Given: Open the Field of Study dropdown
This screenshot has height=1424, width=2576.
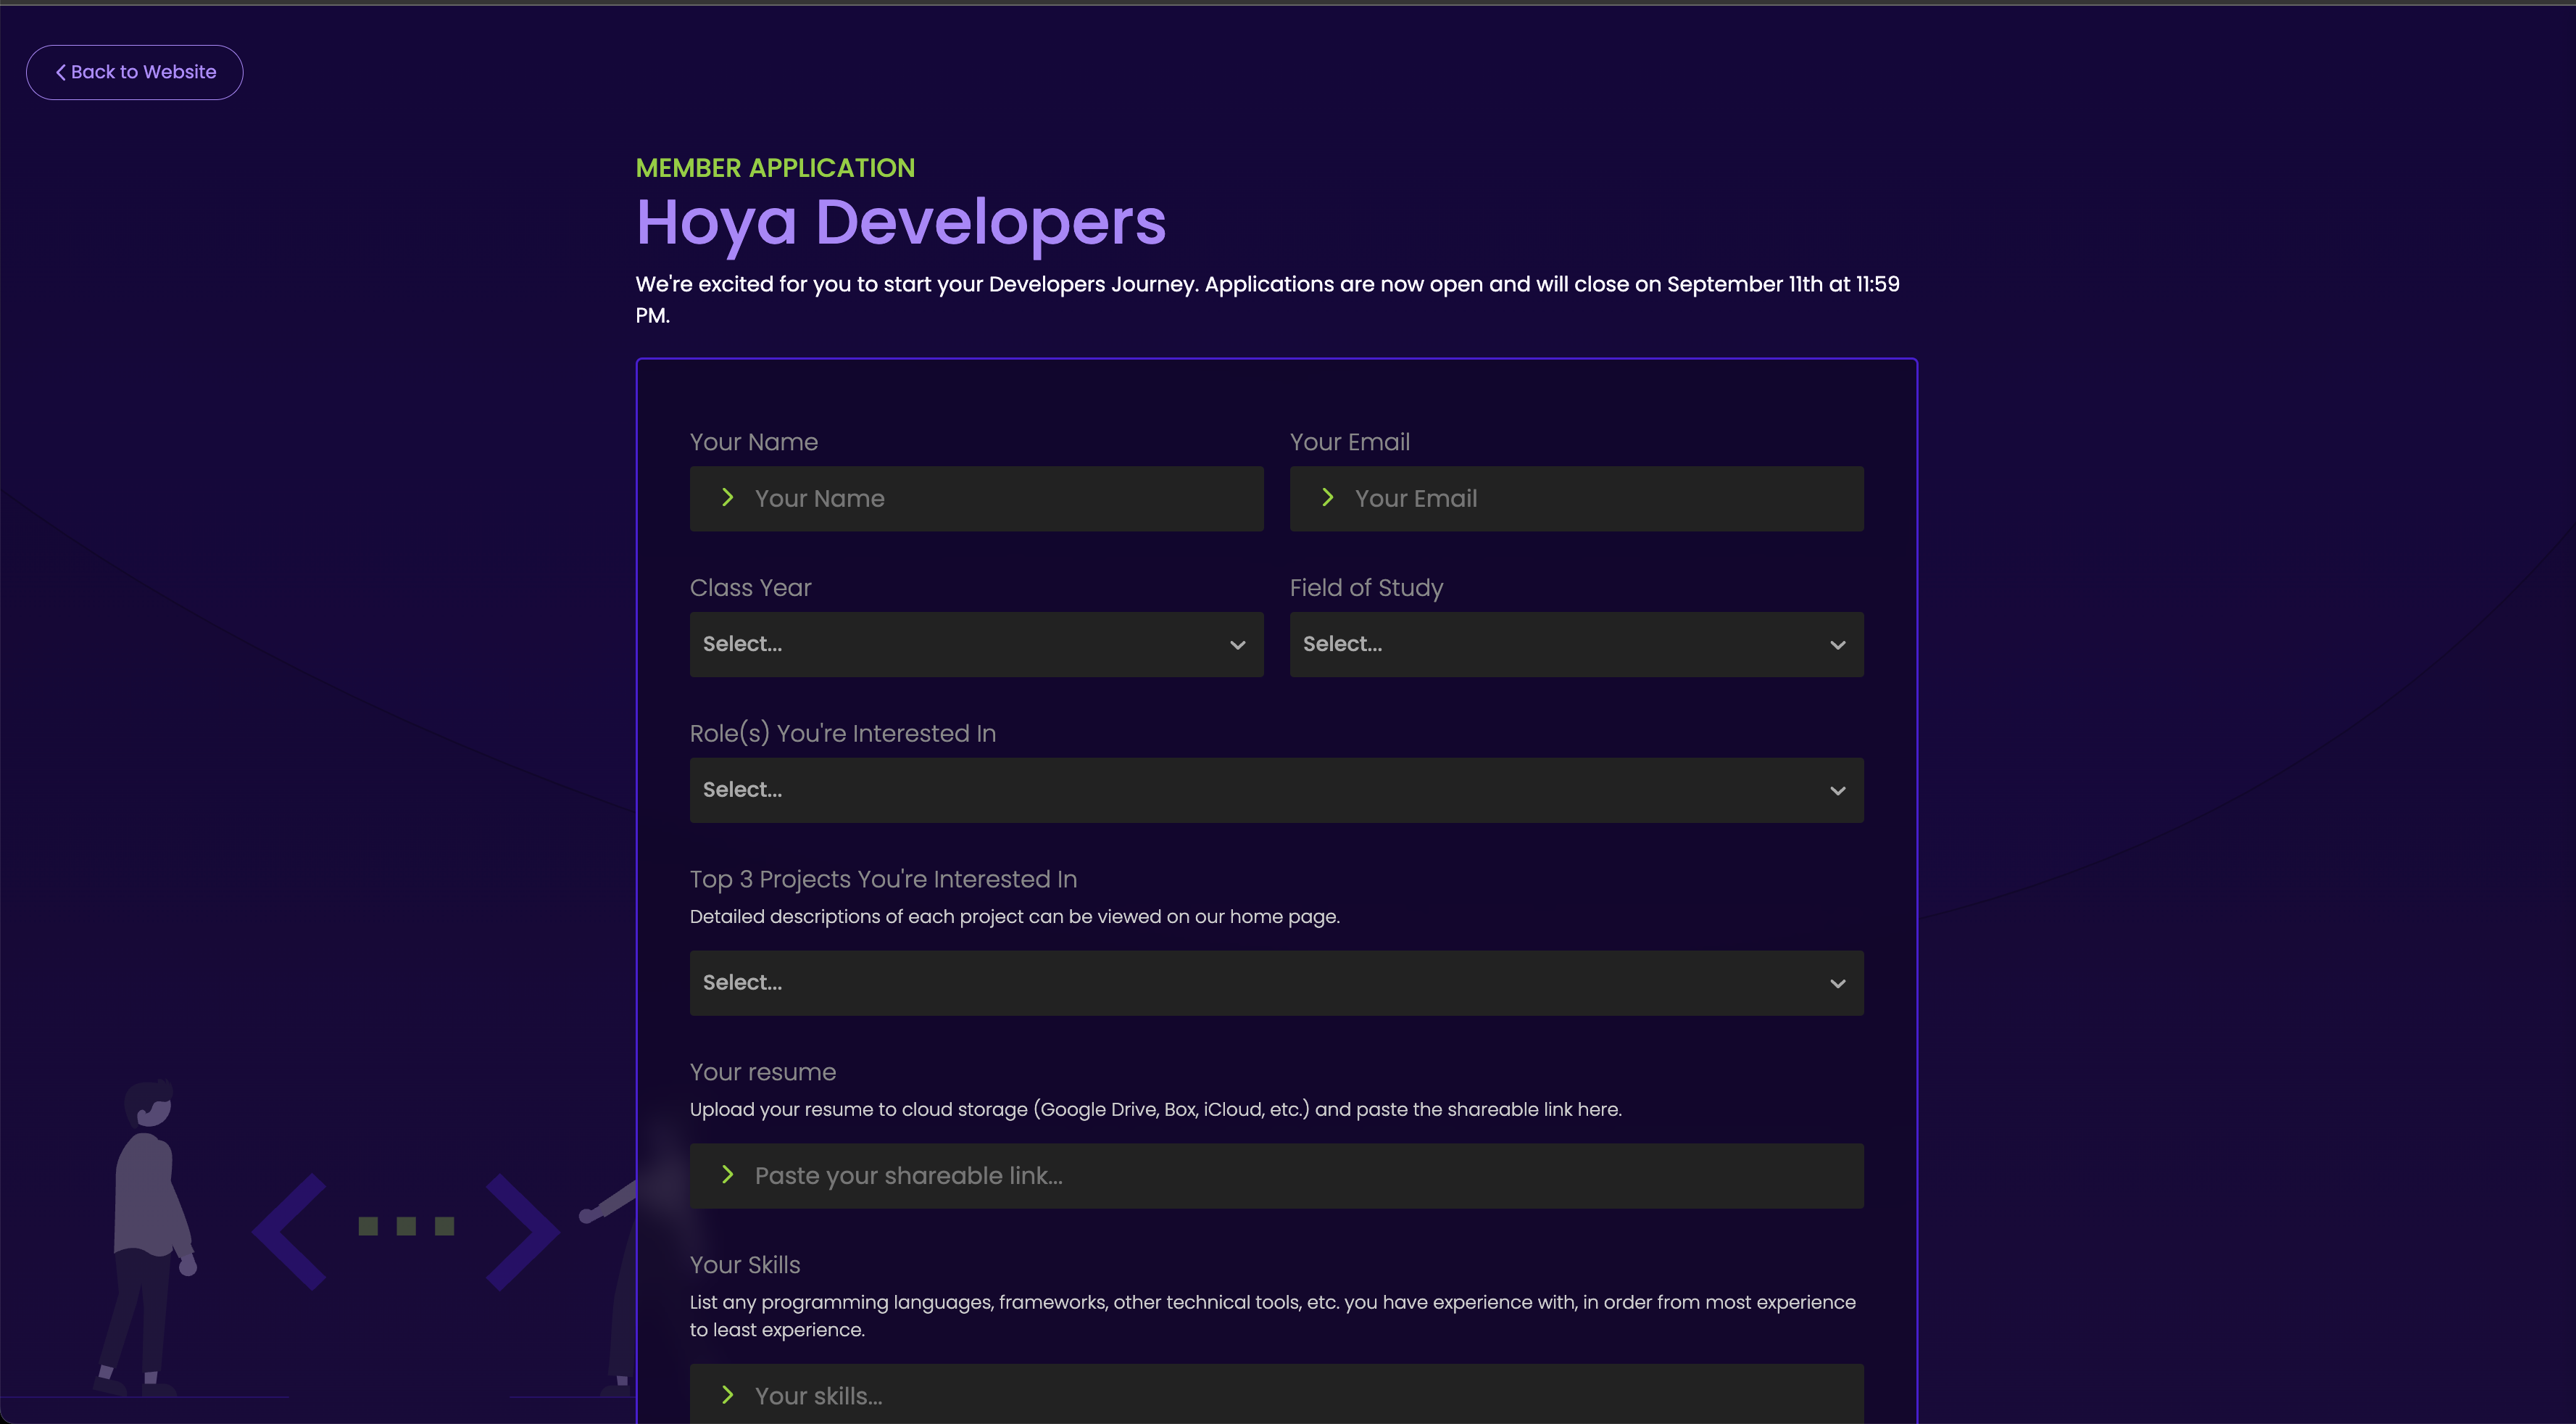Looking at the screenshot, I should (x=1576, y=644).
